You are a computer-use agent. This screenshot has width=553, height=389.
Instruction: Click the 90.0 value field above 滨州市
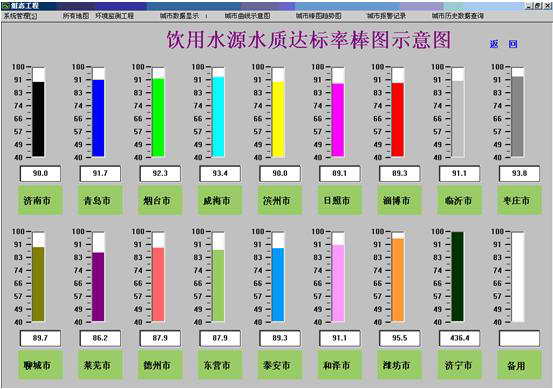280,174
